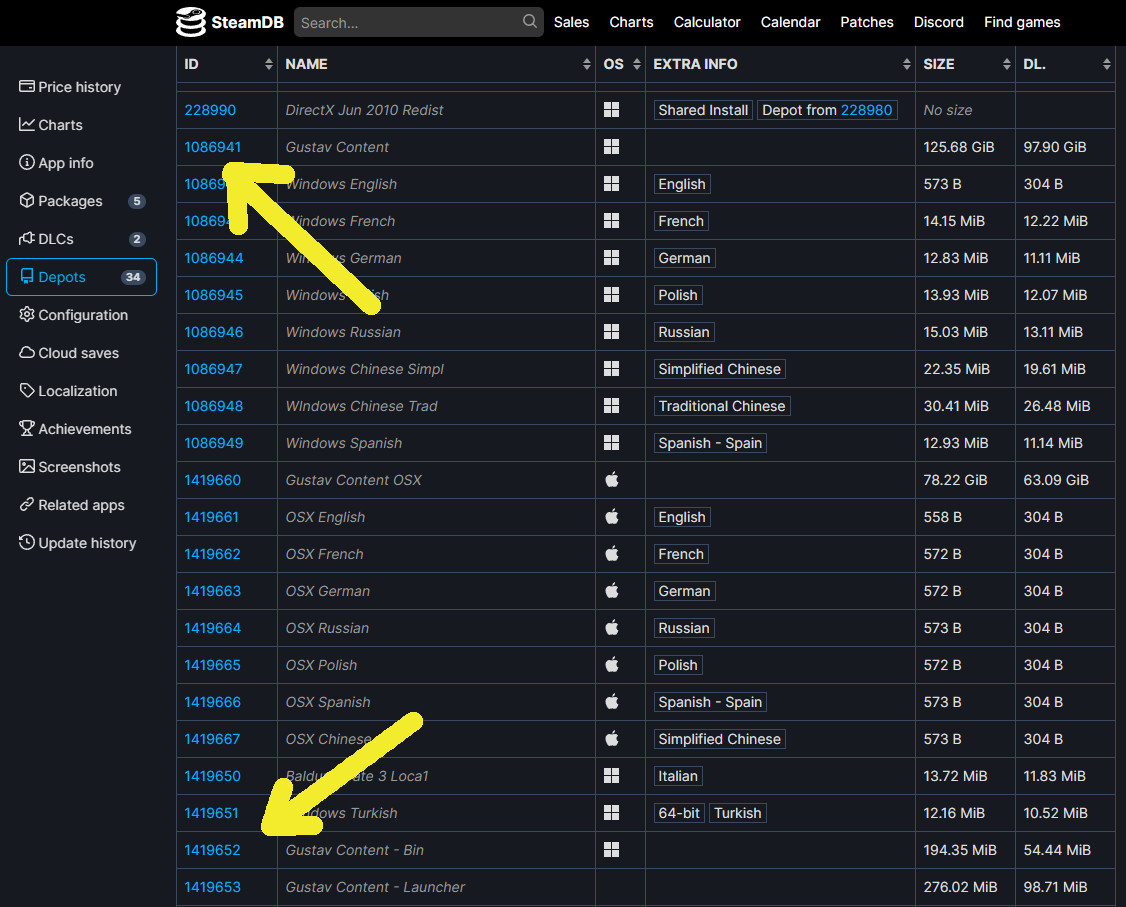Open depot ID 1419652 link
The width and height of the screenshot is (1126, 907).
pos(212,850)
